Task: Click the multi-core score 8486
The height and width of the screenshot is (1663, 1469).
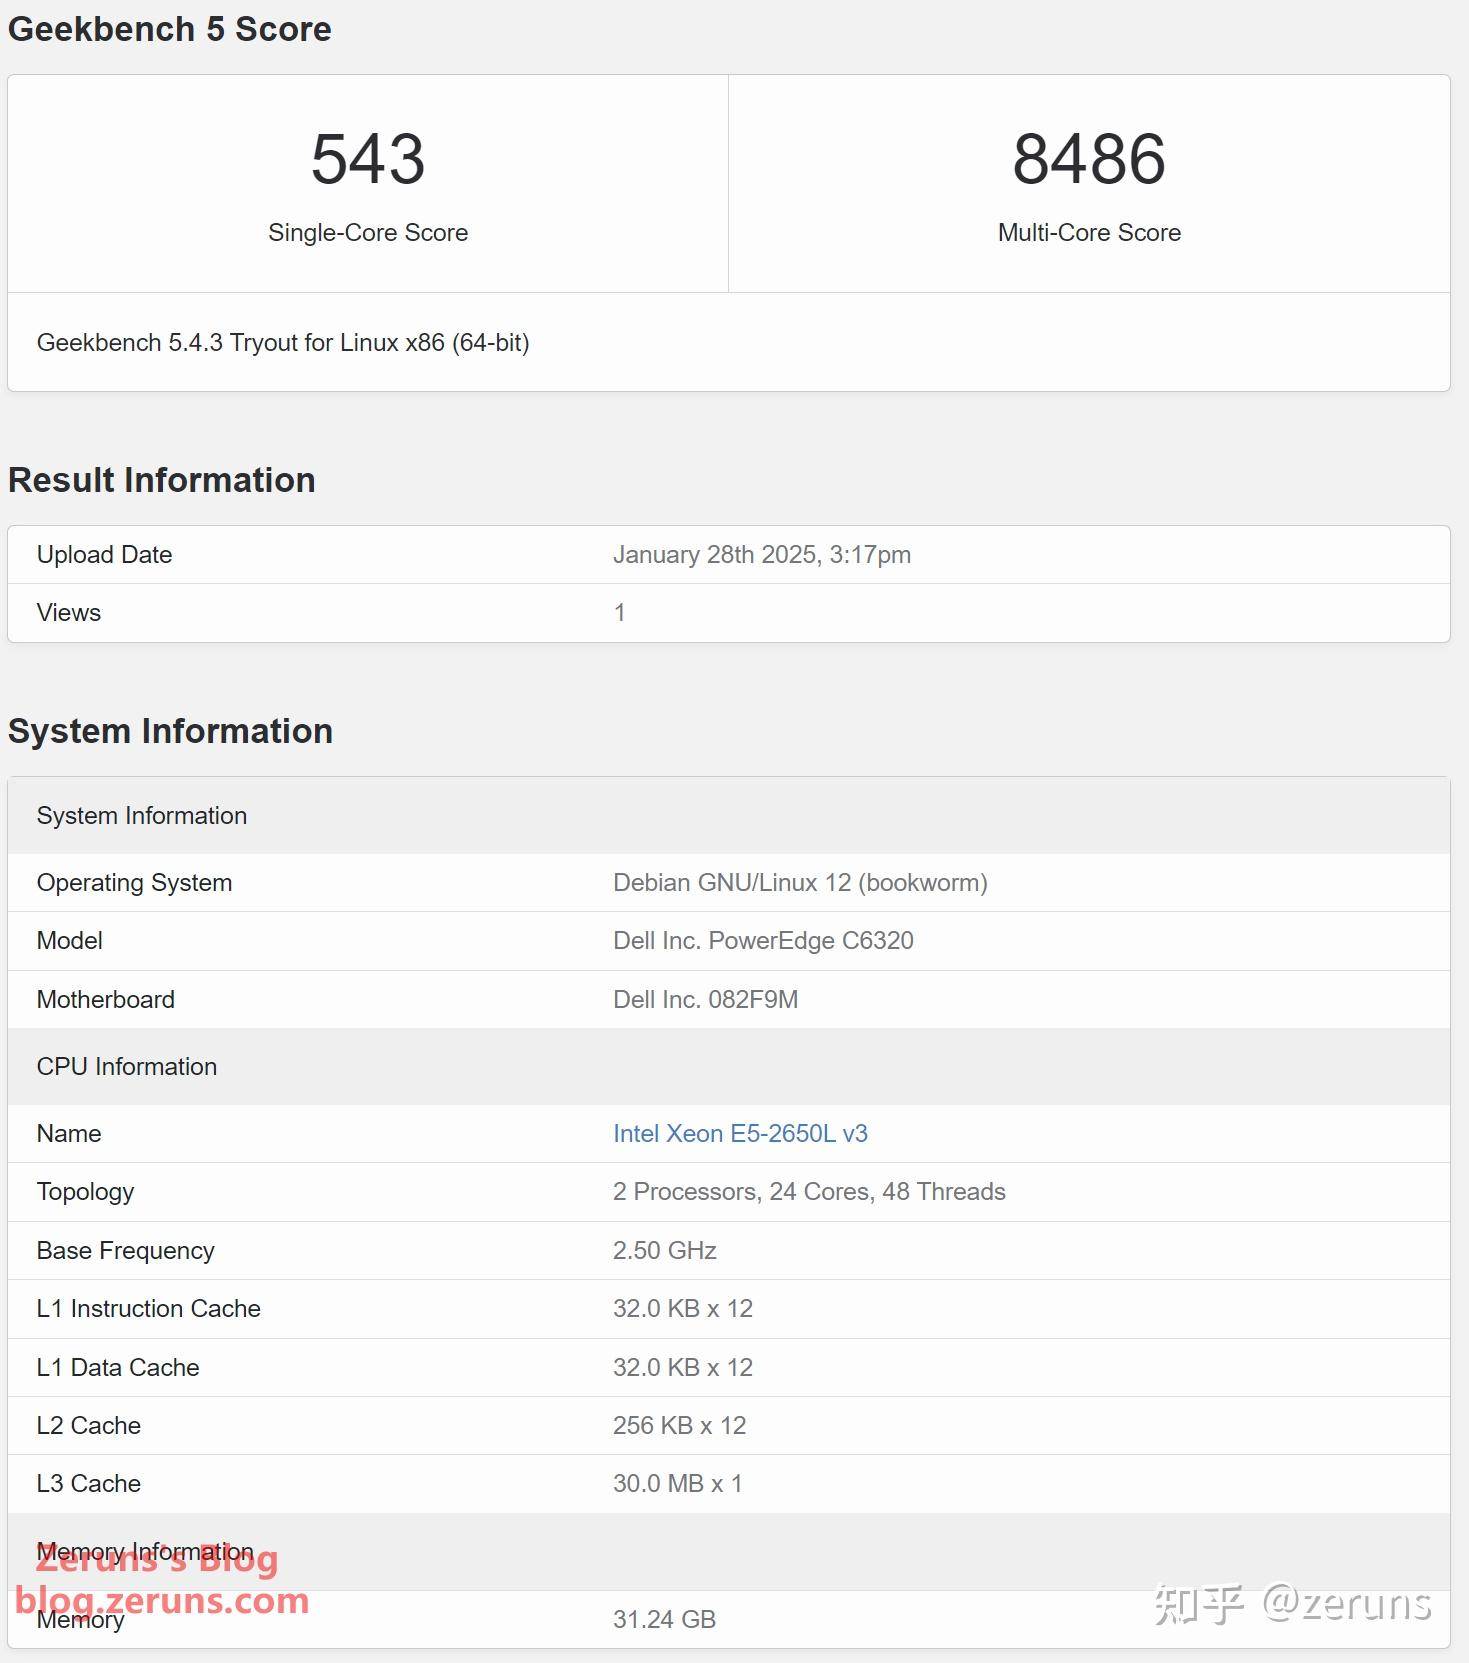Action: (1089, 159)
